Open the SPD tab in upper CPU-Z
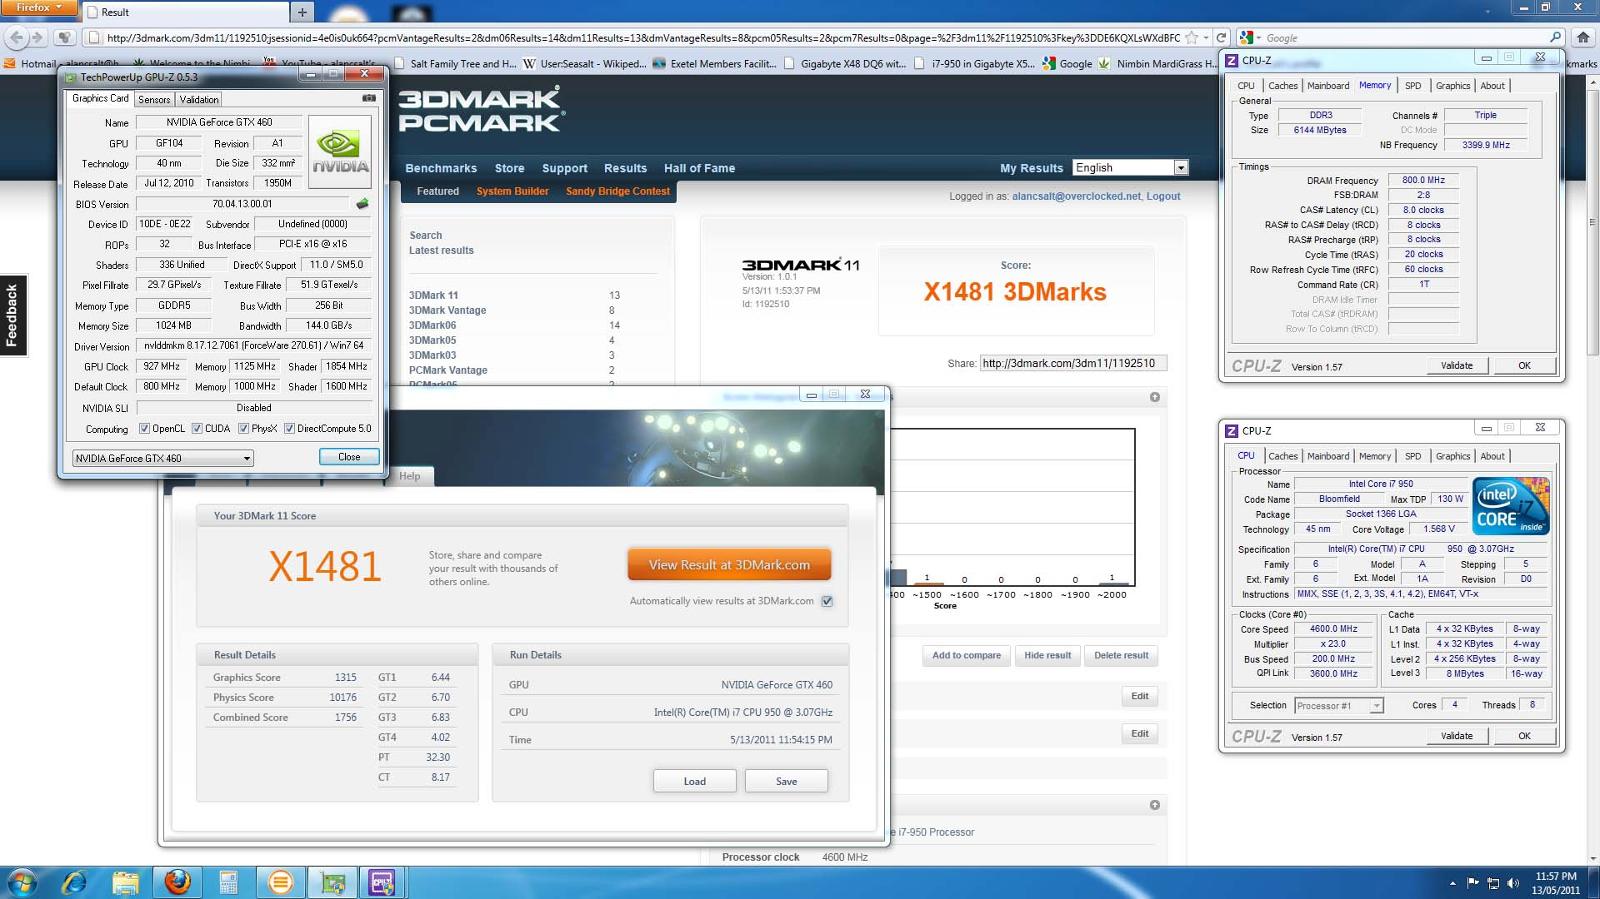Viewport: 1600px width, 899px height. [1413, 86]
